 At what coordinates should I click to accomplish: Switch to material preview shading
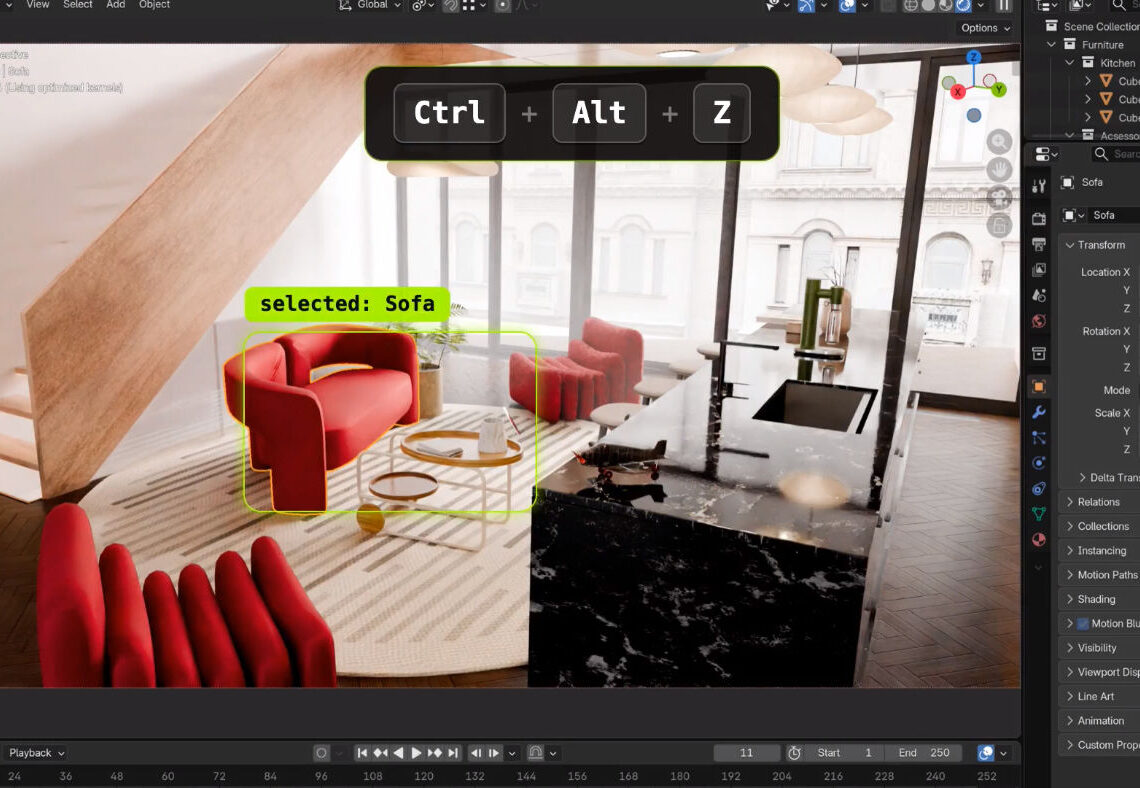[x=946, y=6]
